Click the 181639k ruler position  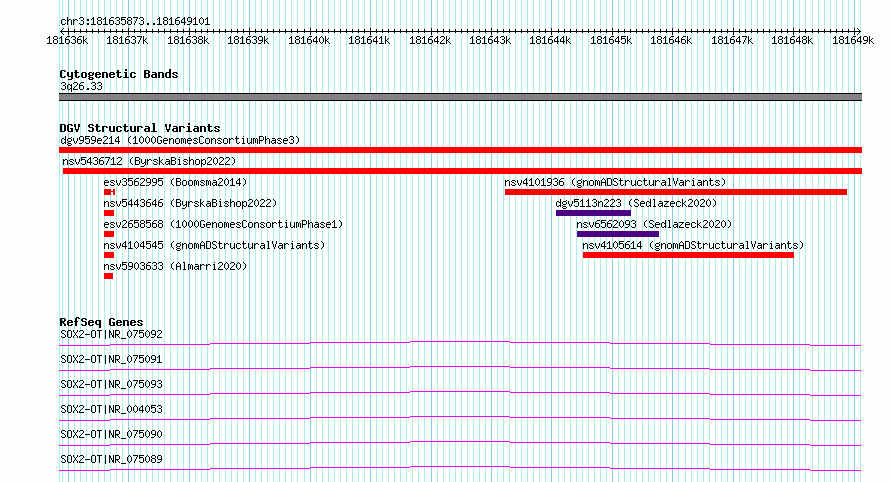(248, 40)
